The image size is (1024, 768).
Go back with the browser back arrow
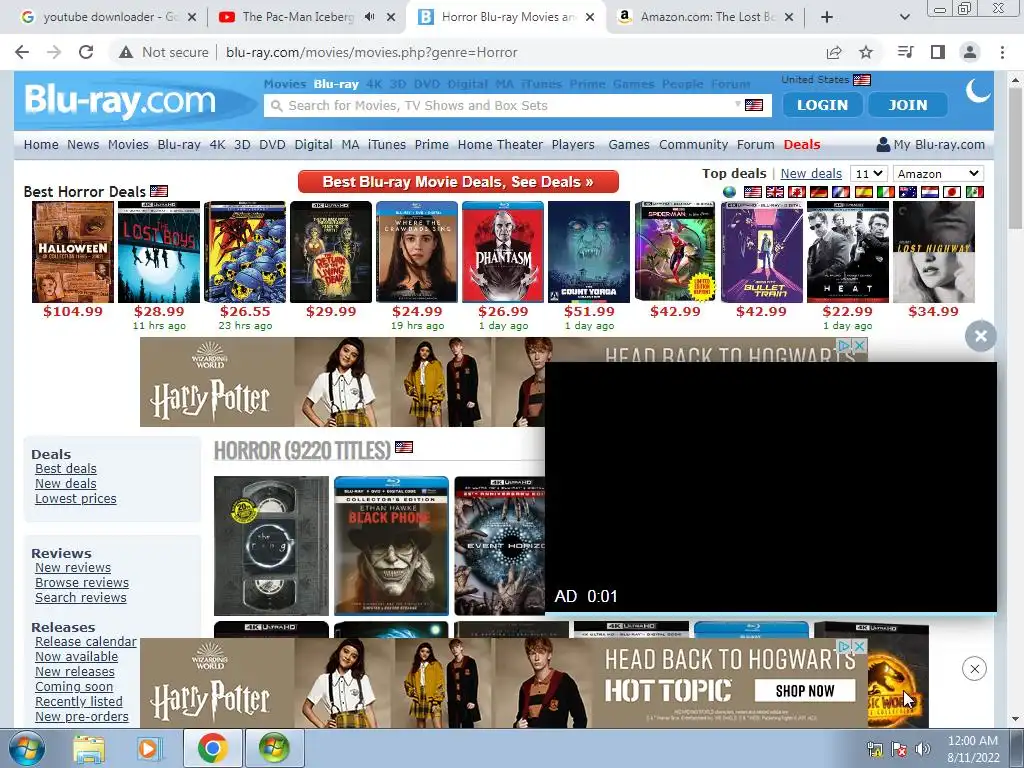[x=22, y=52]
